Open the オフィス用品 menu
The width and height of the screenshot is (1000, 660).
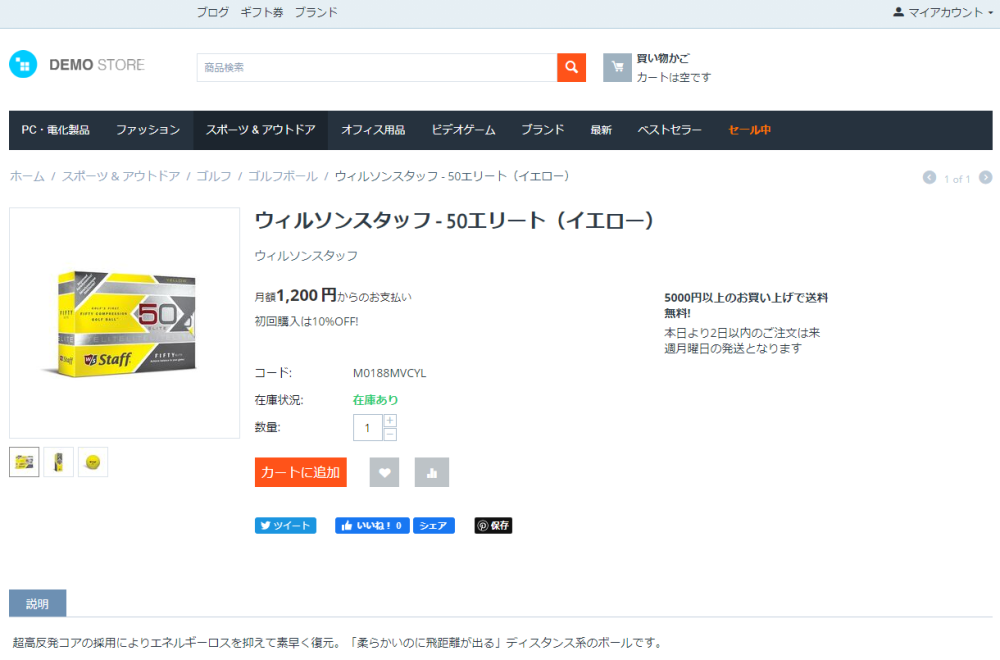pos(373,130)
